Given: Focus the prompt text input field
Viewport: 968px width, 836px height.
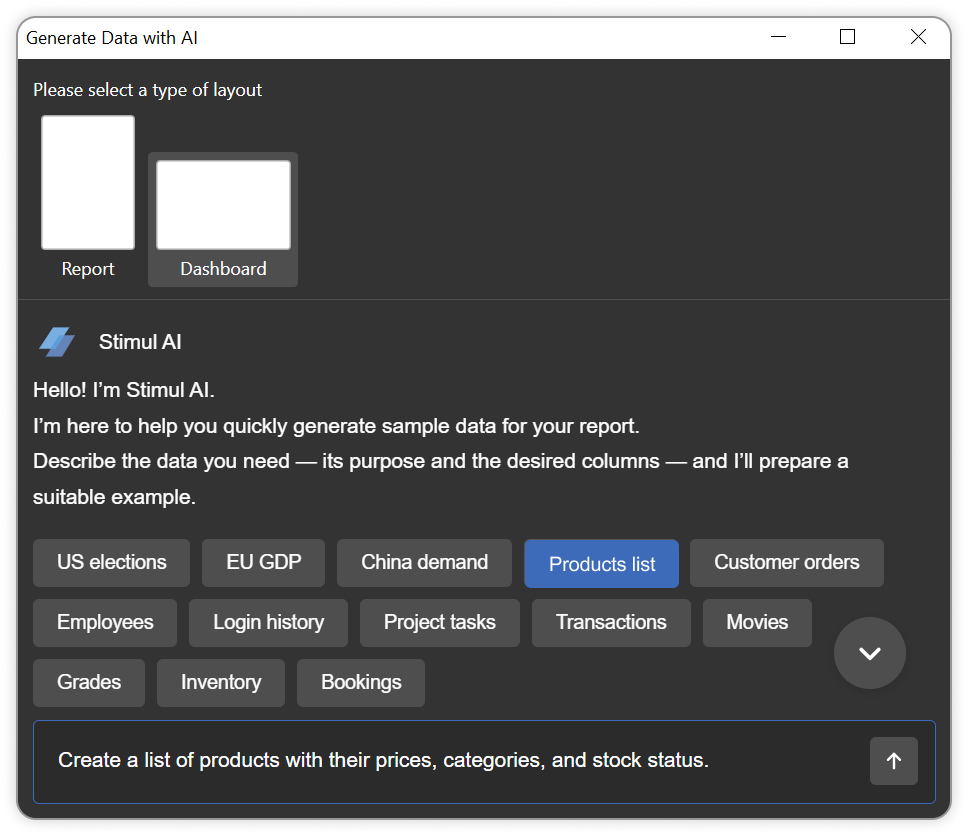Looking at the screenshot, I should point(450,761).
